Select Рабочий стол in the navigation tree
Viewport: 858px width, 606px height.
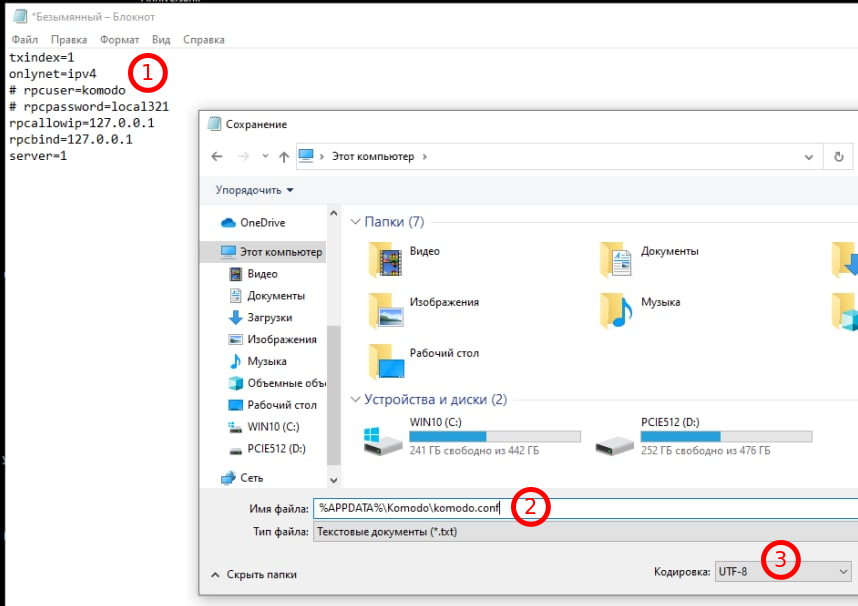[x=282, y=405]
